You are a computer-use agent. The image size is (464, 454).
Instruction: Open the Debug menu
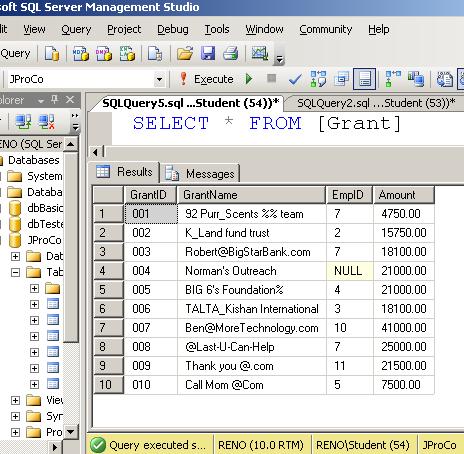tap(173, 29)
